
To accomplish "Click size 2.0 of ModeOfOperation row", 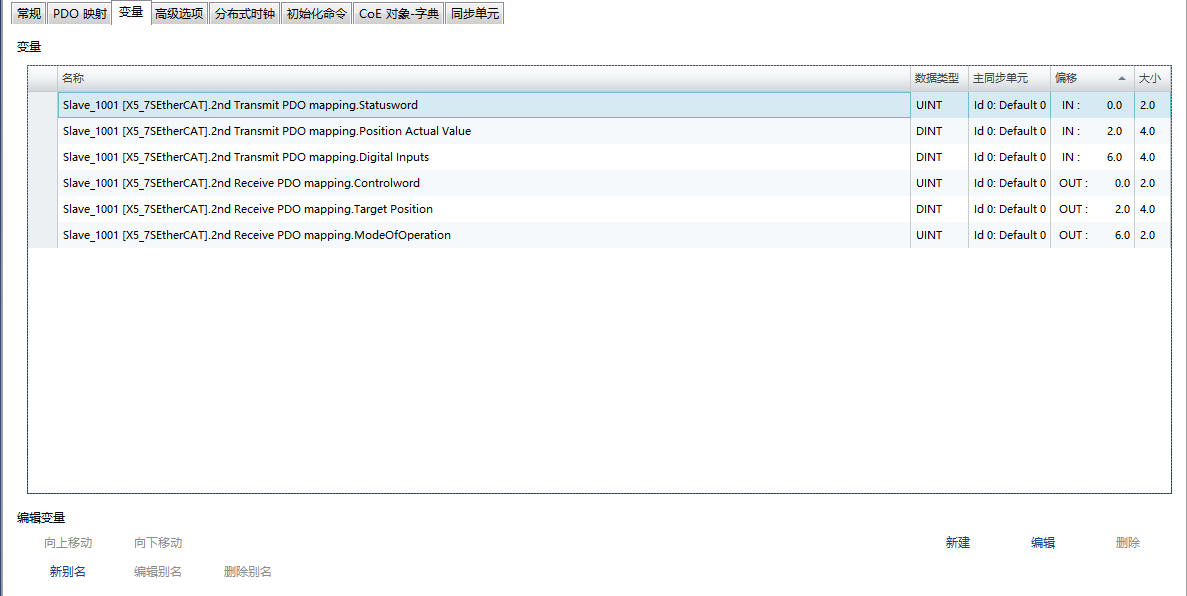I will pyautogui.click(x=1152, y=235).
